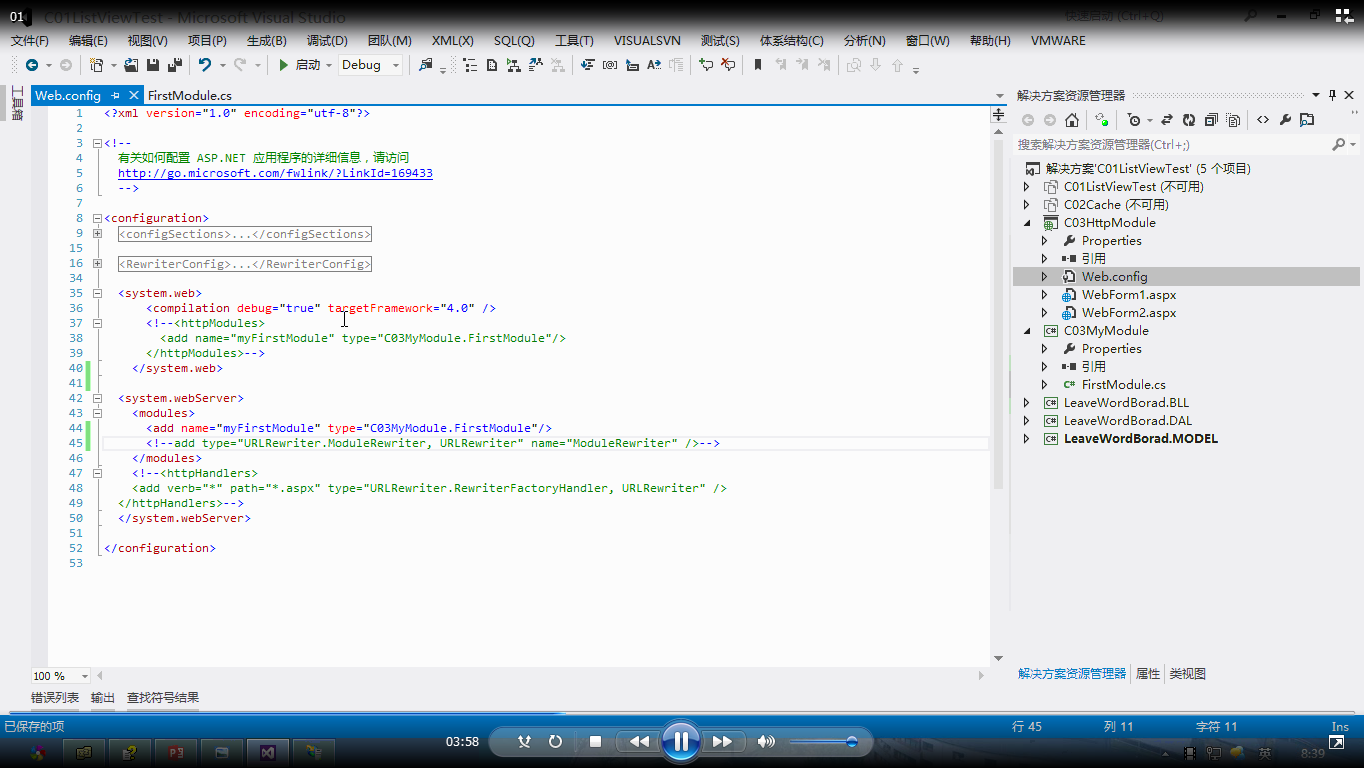Mute the video player speaker icon
Screen dimensions: 1364x768
tap(766, 741)
